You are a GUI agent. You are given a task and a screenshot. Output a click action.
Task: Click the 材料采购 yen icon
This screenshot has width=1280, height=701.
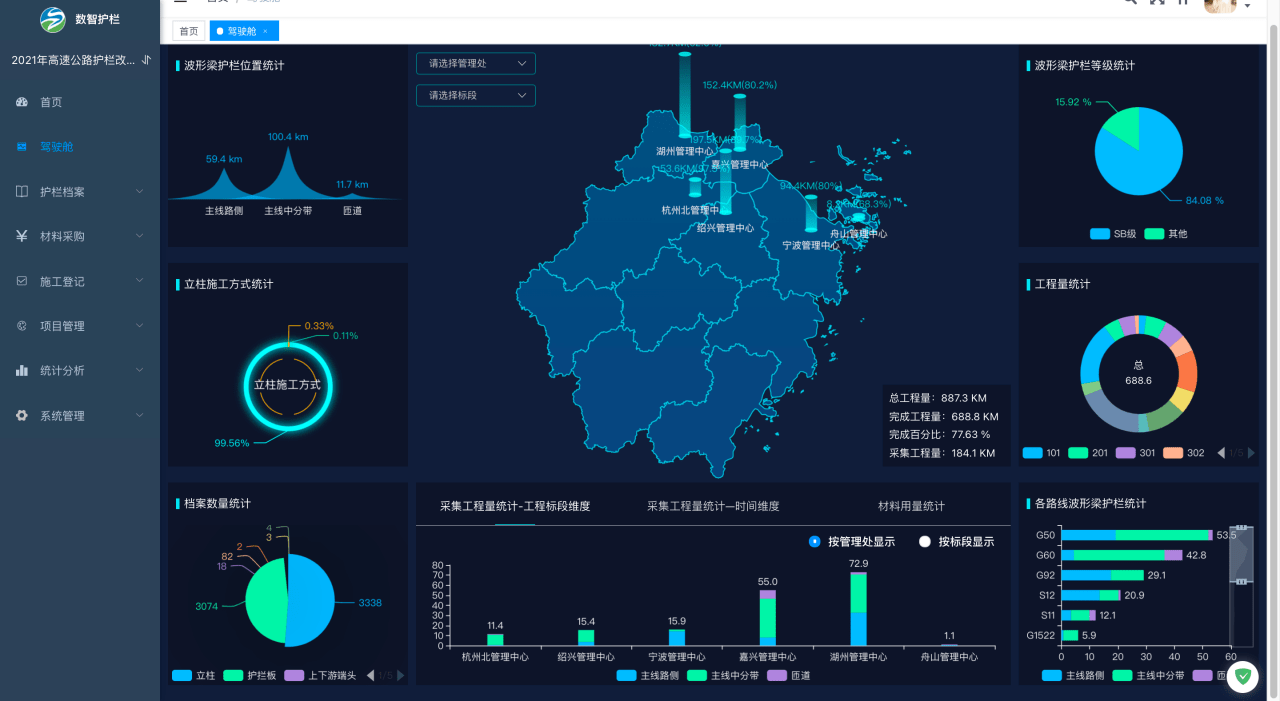point(22,236)
